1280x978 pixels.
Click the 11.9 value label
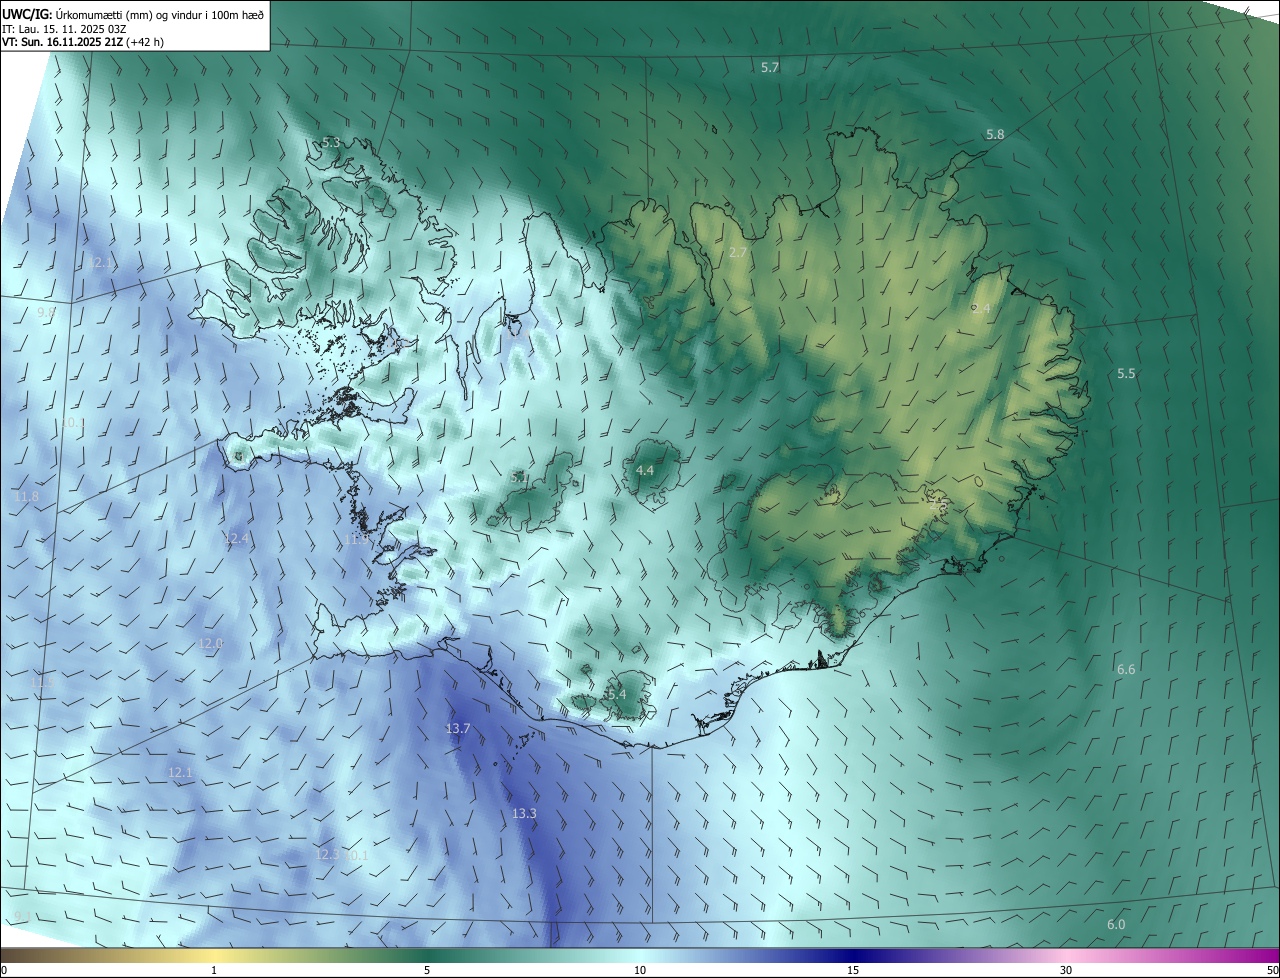coord(358,538)
